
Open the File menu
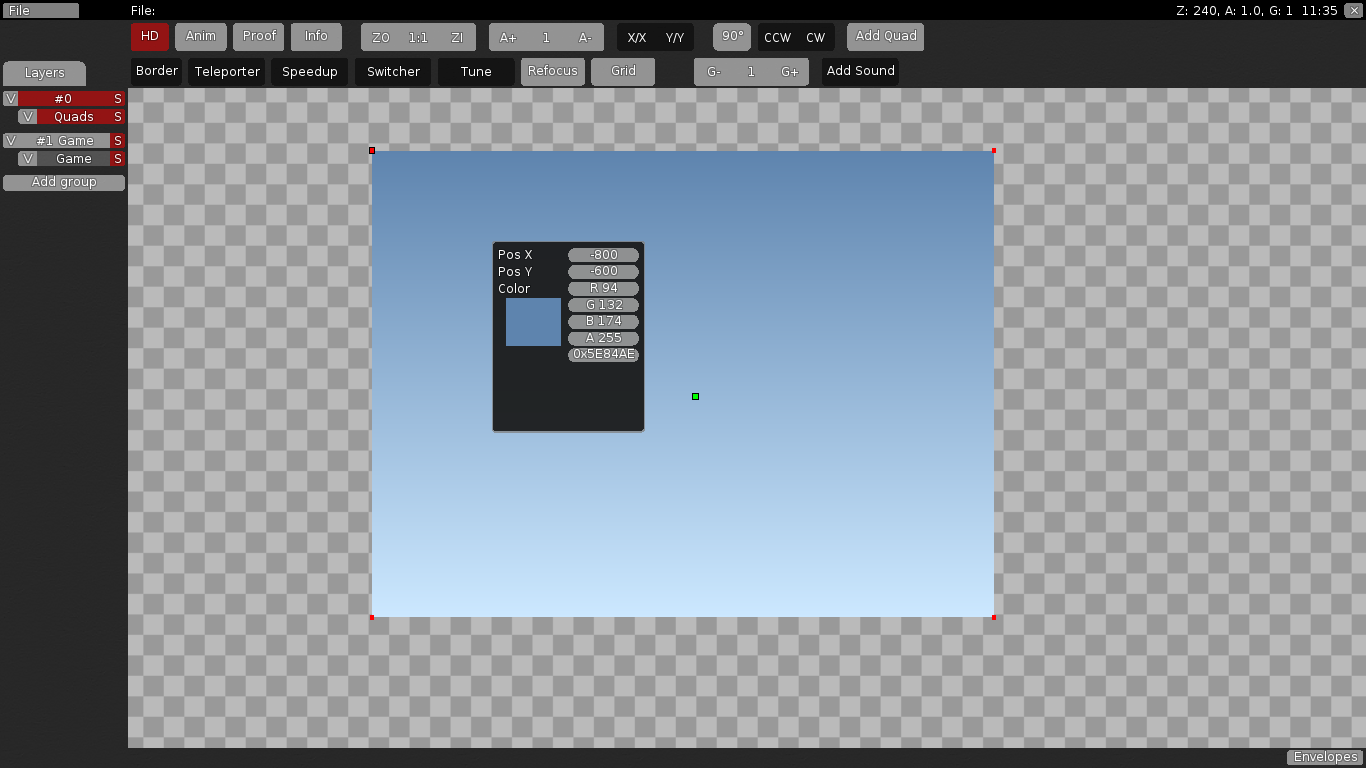click(40, 10)
